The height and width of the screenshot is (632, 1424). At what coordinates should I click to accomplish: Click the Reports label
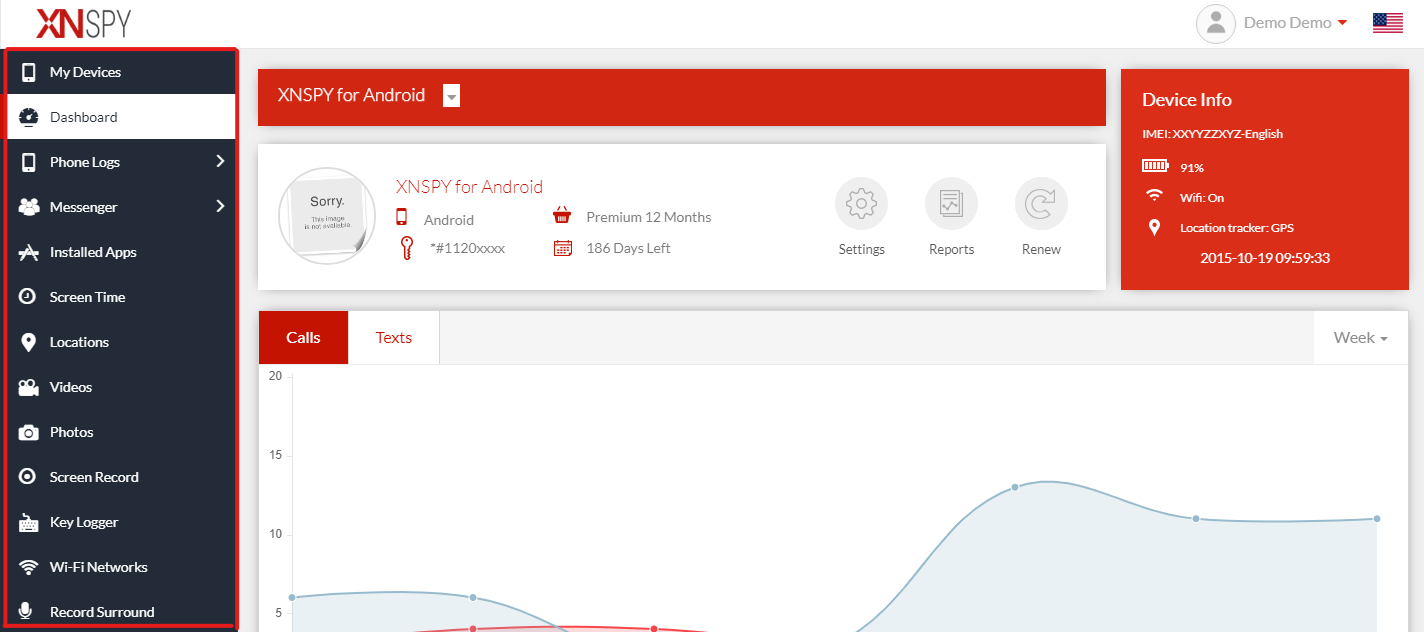coord(951,249)
